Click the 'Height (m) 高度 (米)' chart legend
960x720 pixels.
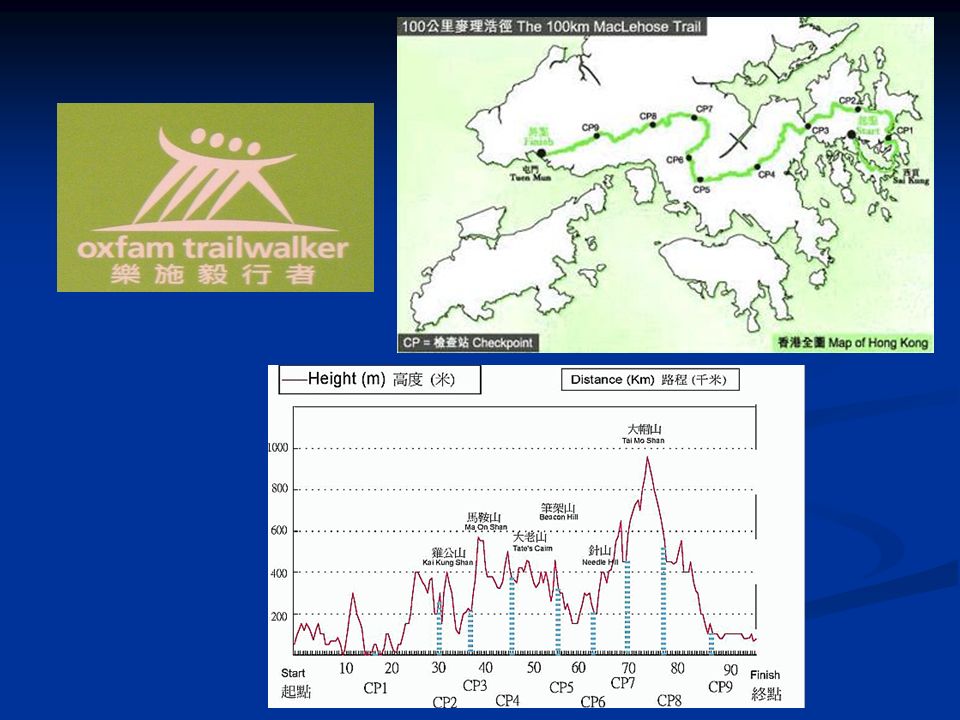[380, 380]
